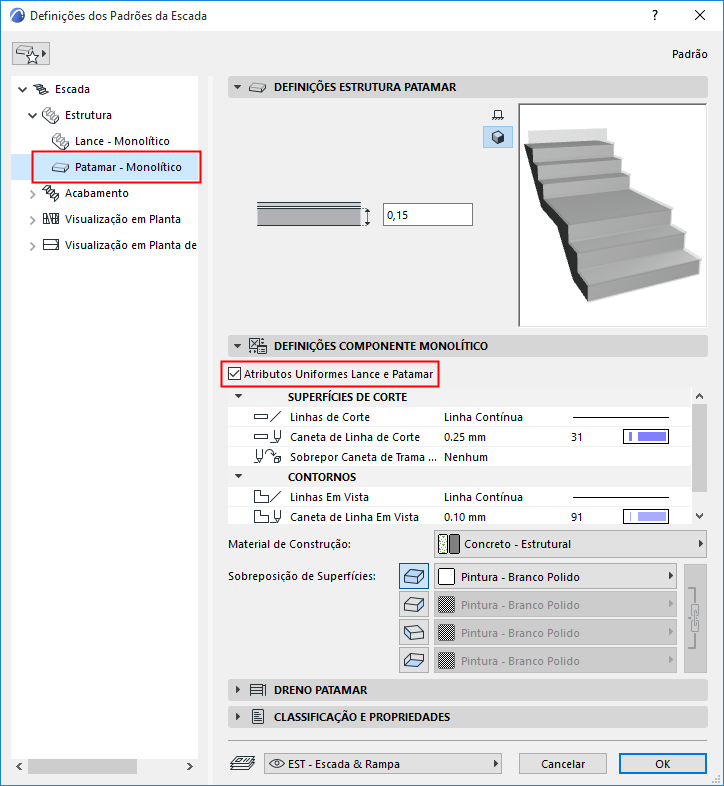The width and height of the screenshot is (724, 786).
Task: Click the Linha Contínua sample for Linhas de Corte
Action: tap(621, 417)
